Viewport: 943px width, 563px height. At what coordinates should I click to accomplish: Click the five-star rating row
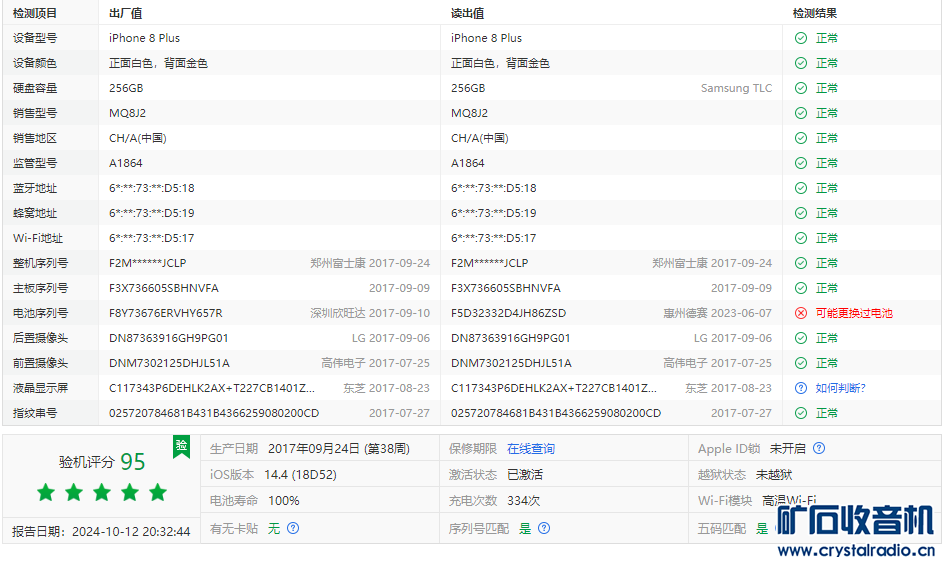(102, 493)
